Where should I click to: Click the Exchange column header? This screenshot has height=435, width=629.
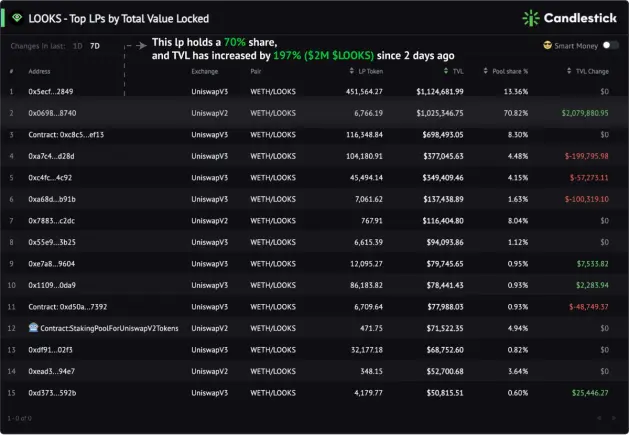205,71
